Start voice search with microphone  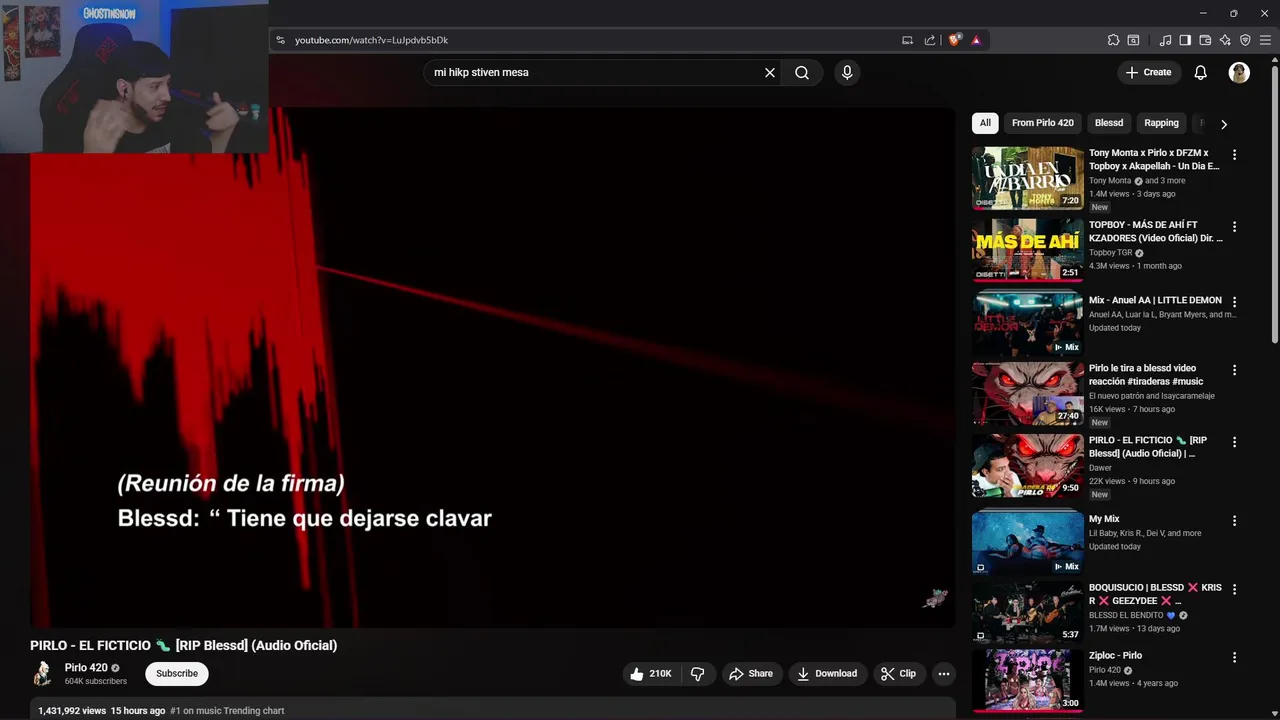[x=847, y=72]
